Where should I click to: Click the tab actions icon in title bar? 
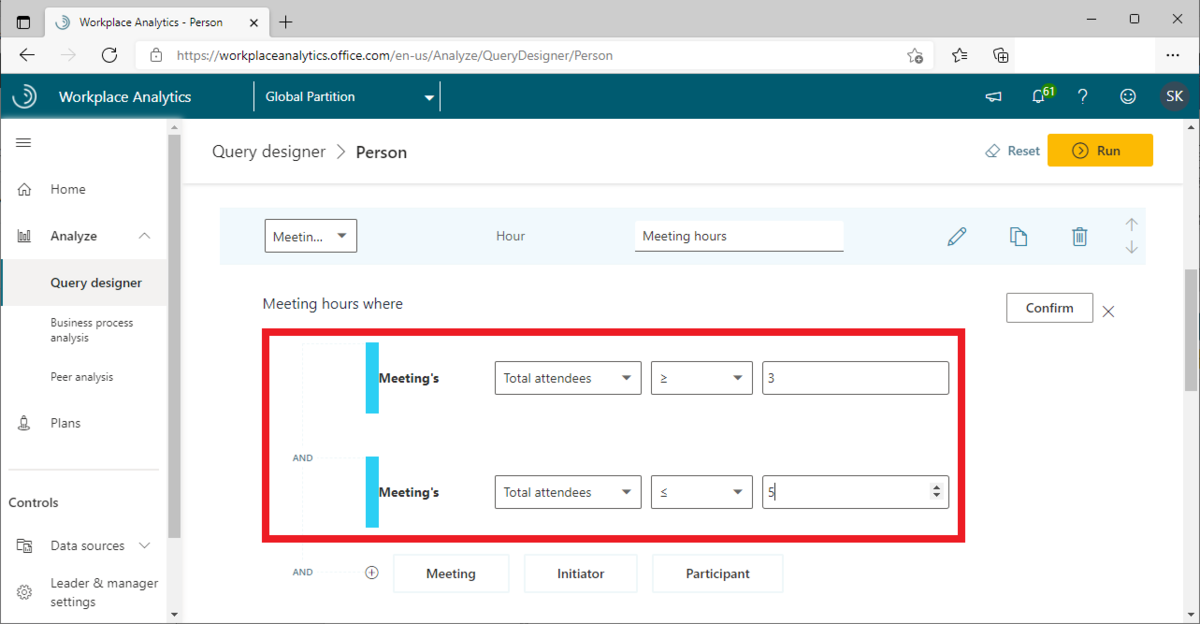click(x=24, y=21)
